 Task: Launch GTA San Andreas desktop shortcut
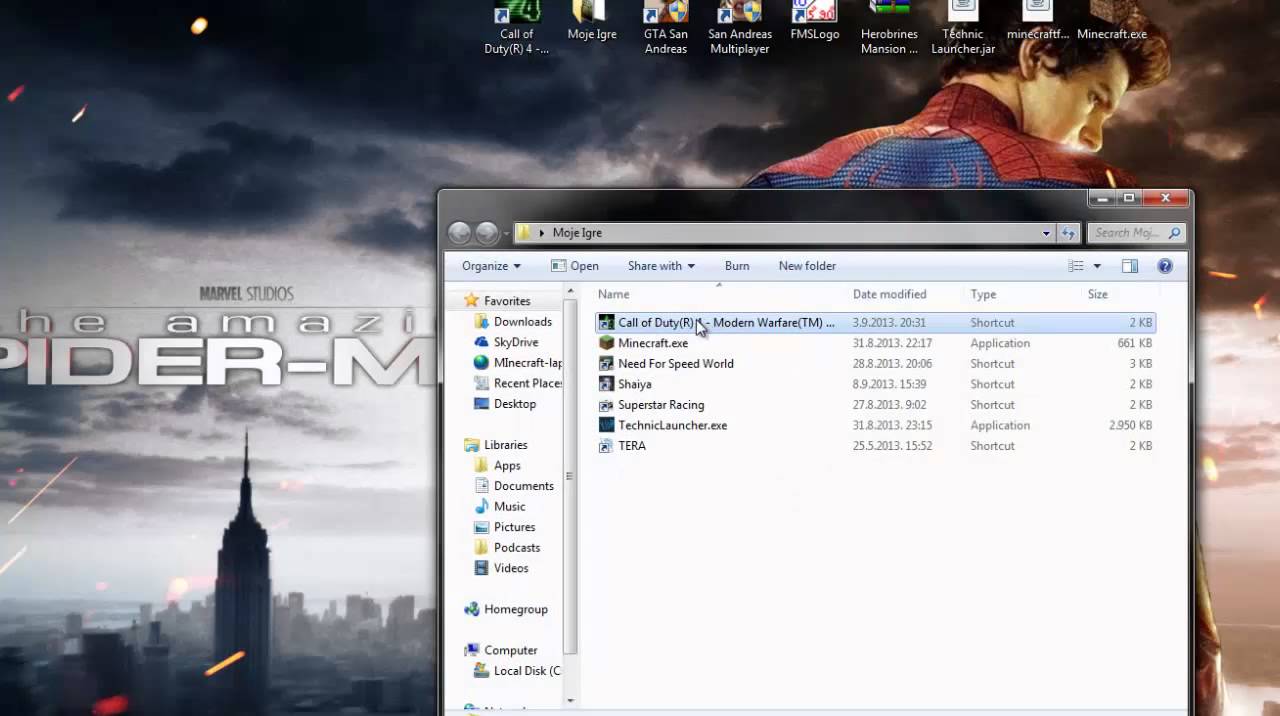665,28
